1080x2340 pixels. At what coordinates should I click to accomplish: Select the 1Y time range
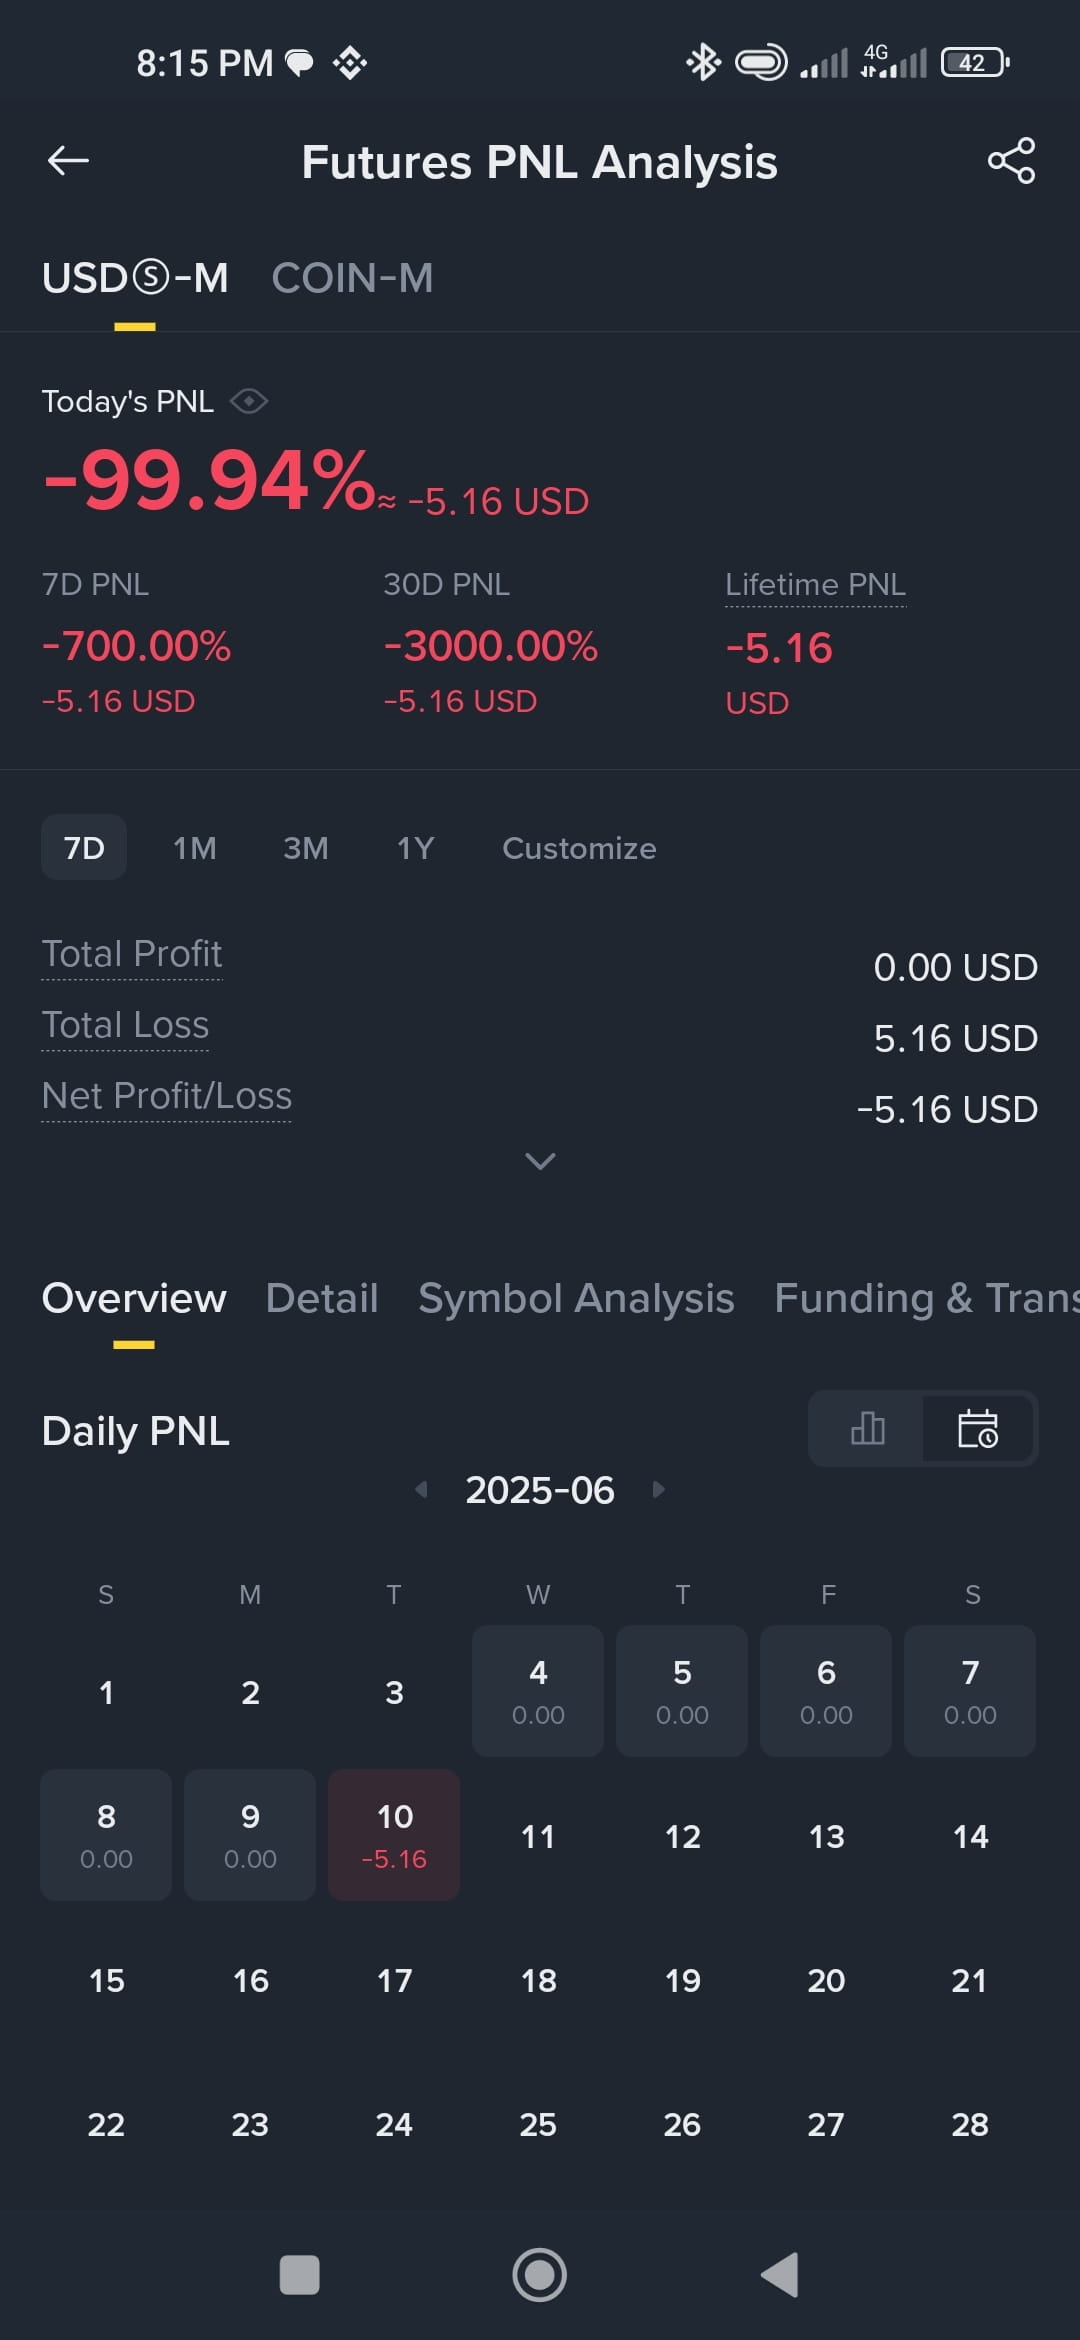(x=415, y=848)
